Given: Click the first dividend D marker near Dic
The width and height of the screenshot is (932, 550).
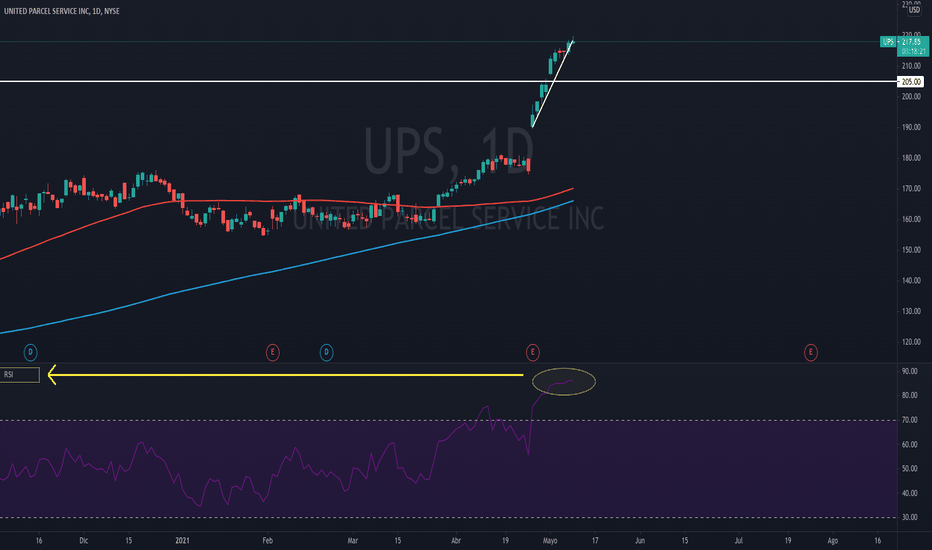Looking at the screenshot, I should click(30, 353).
